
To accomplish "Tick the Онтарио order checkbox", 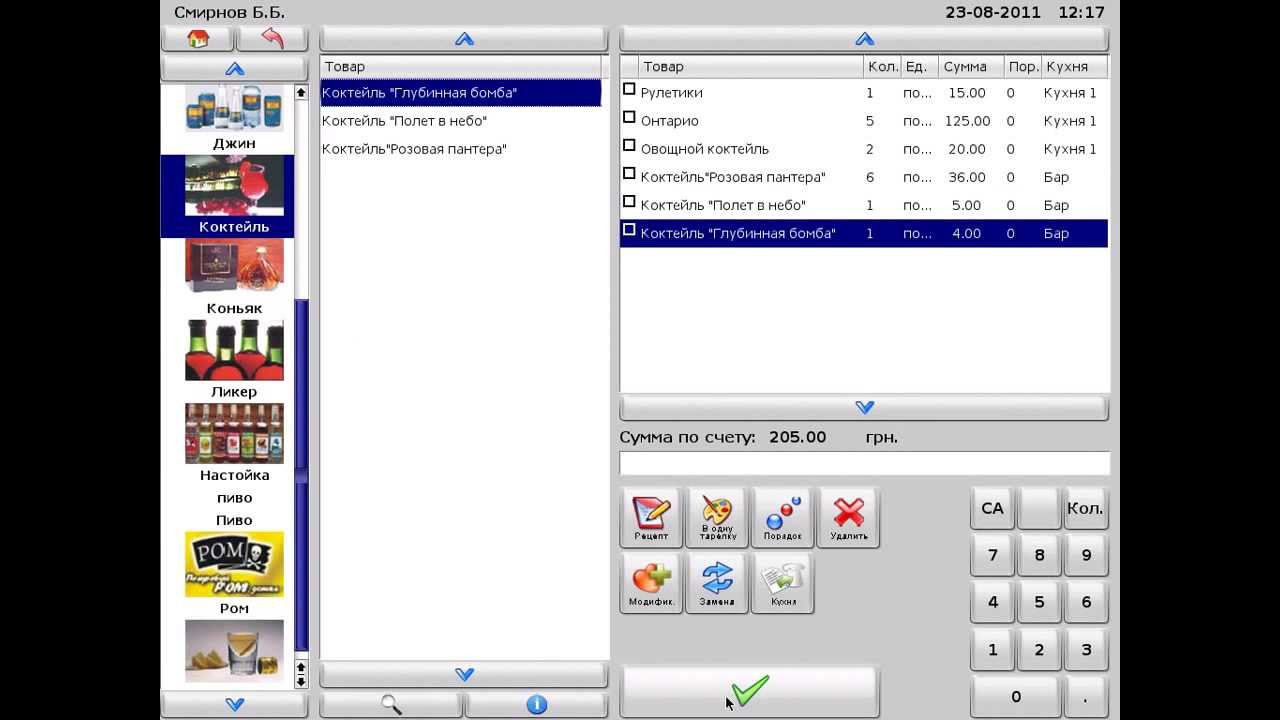I will click(x=629, y=118).
